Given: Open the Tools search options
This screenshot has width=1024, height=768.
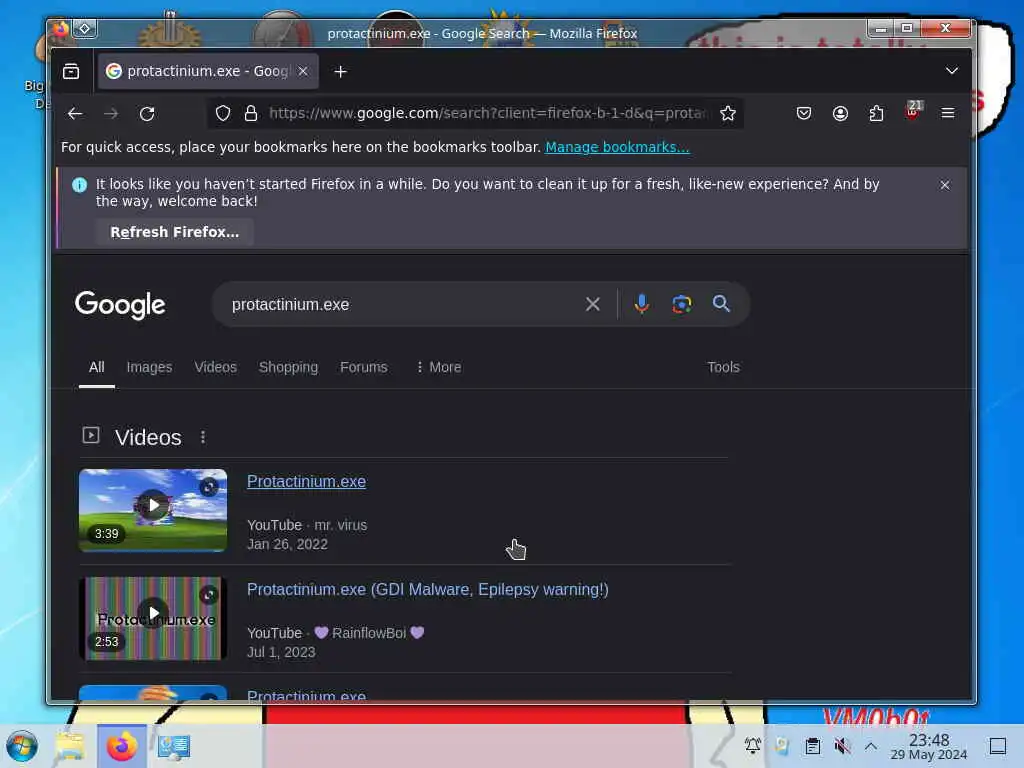Looking at the screenshot, I should point(723,367).
